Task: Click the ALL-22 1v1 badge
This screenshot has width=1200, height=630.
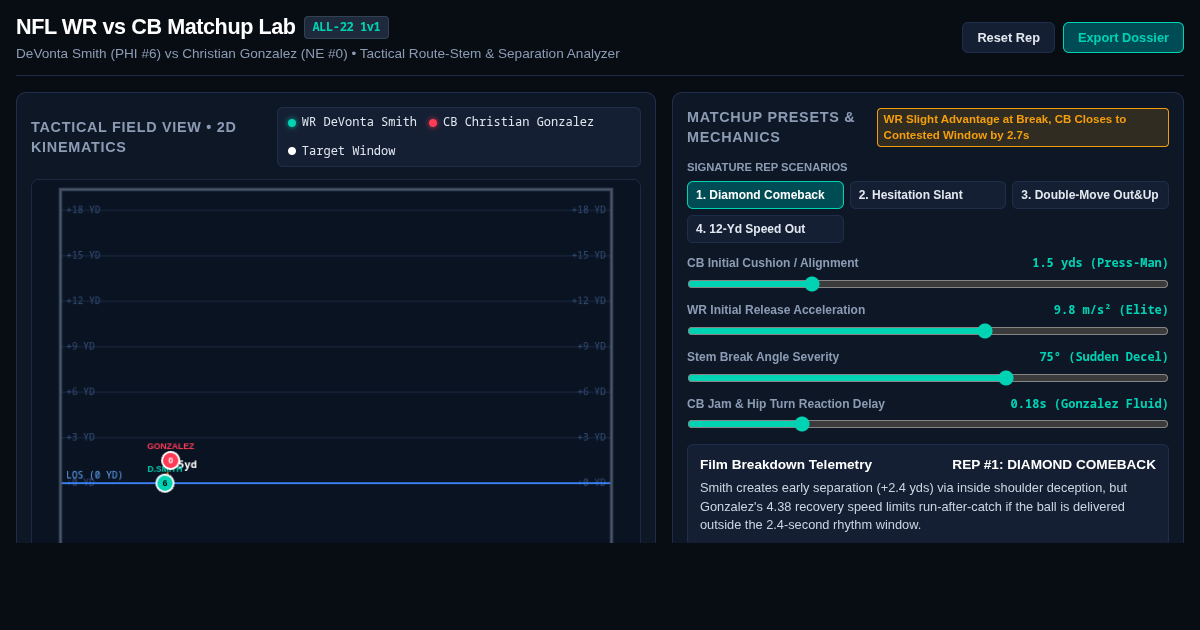Action: [x=346, y=27]
